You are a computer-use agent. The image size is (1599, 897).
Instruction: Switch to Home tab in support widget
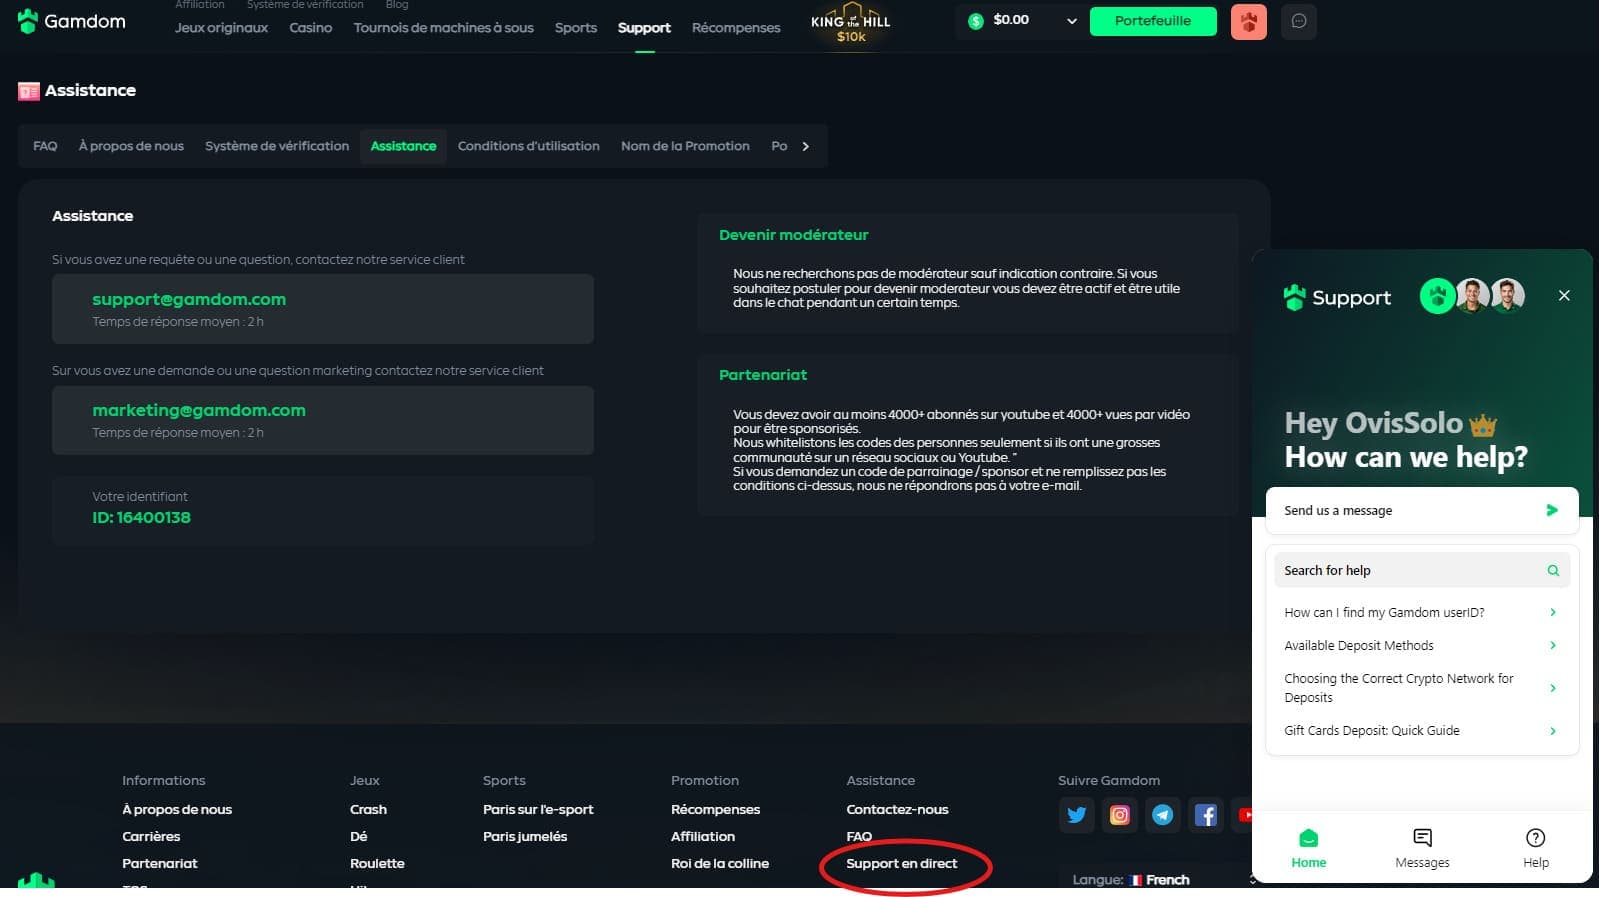pos(1308,848)
